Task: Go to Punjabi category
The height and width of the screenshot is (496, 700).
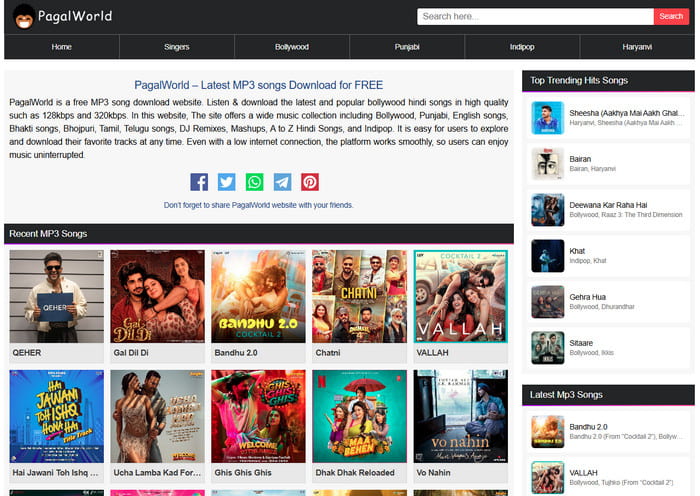Action: pos(407,47)
